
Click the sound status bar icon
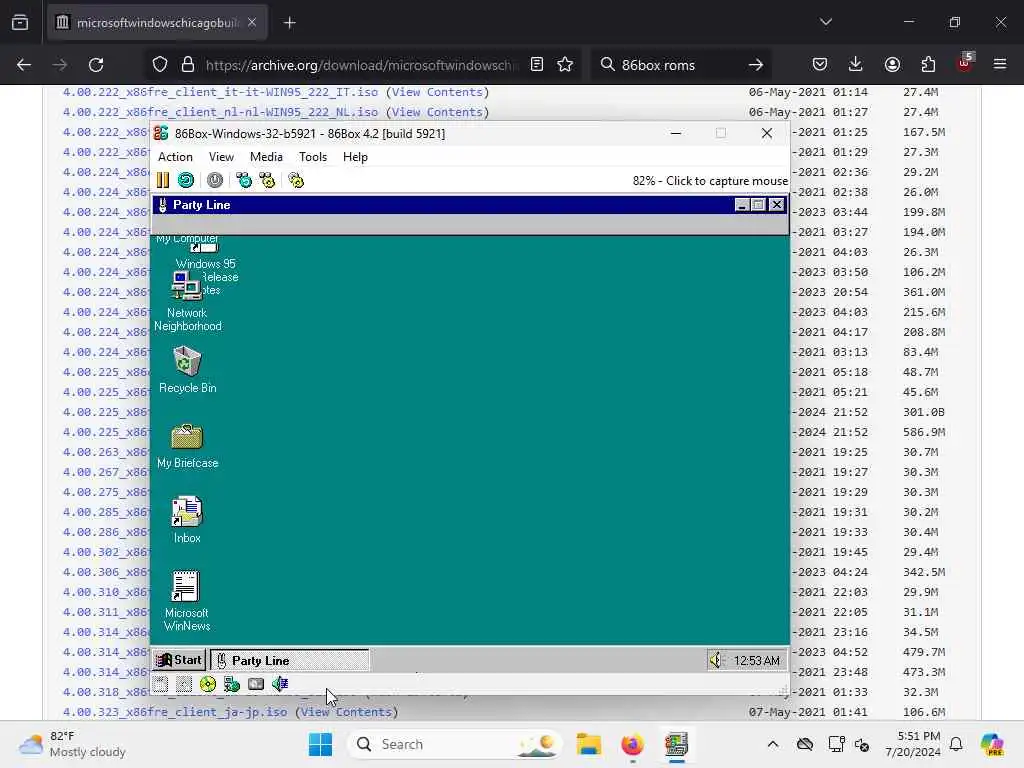click(280, 684)
